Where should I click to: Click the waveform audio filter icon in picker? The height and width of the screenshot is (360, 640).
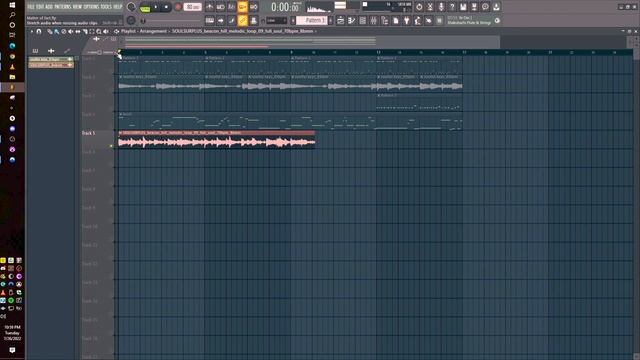[51, 51]
